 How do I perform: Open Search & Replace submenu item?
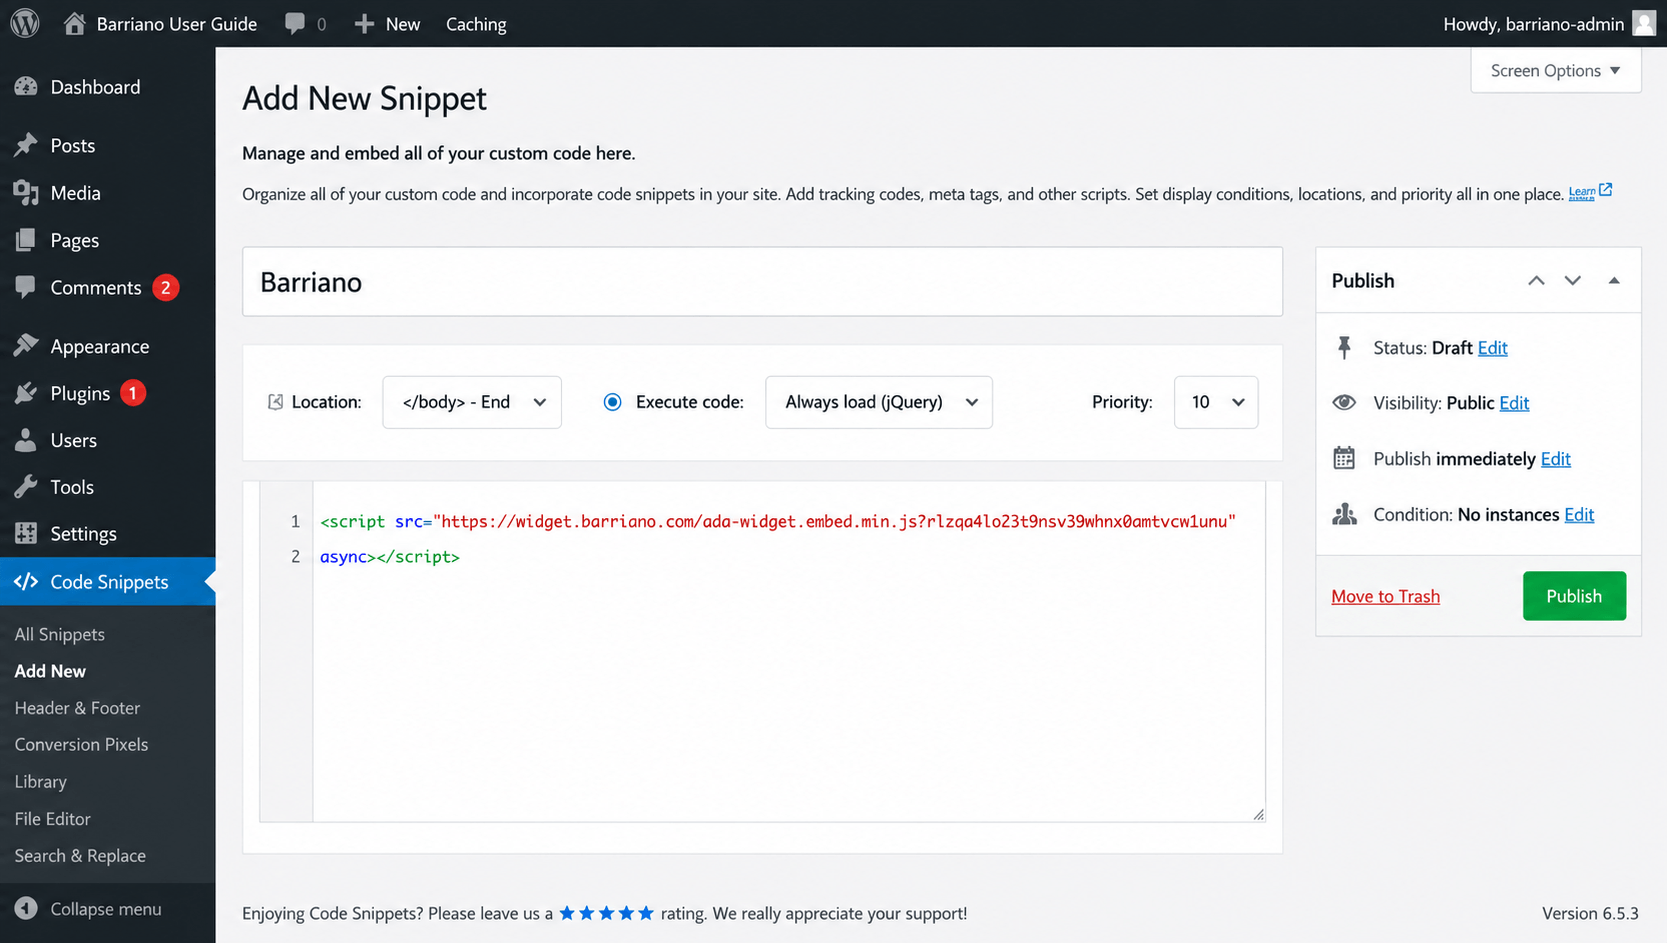point(80,855)
